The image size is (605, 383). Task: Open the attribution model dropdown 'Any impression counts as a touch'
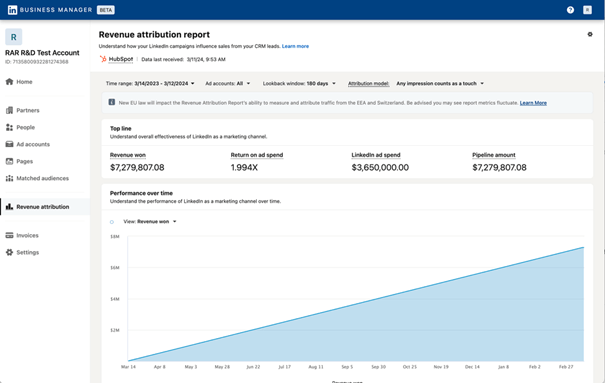[x=440, y=83]
